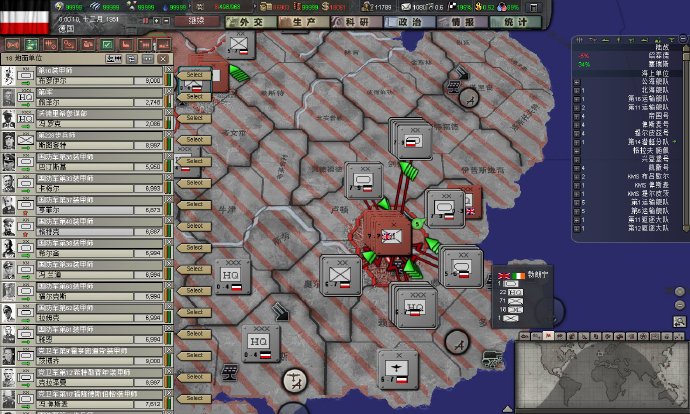Click the 陆战 header in the outliner
The width and height of the screenshot is (690, 414).
[662, 47]
